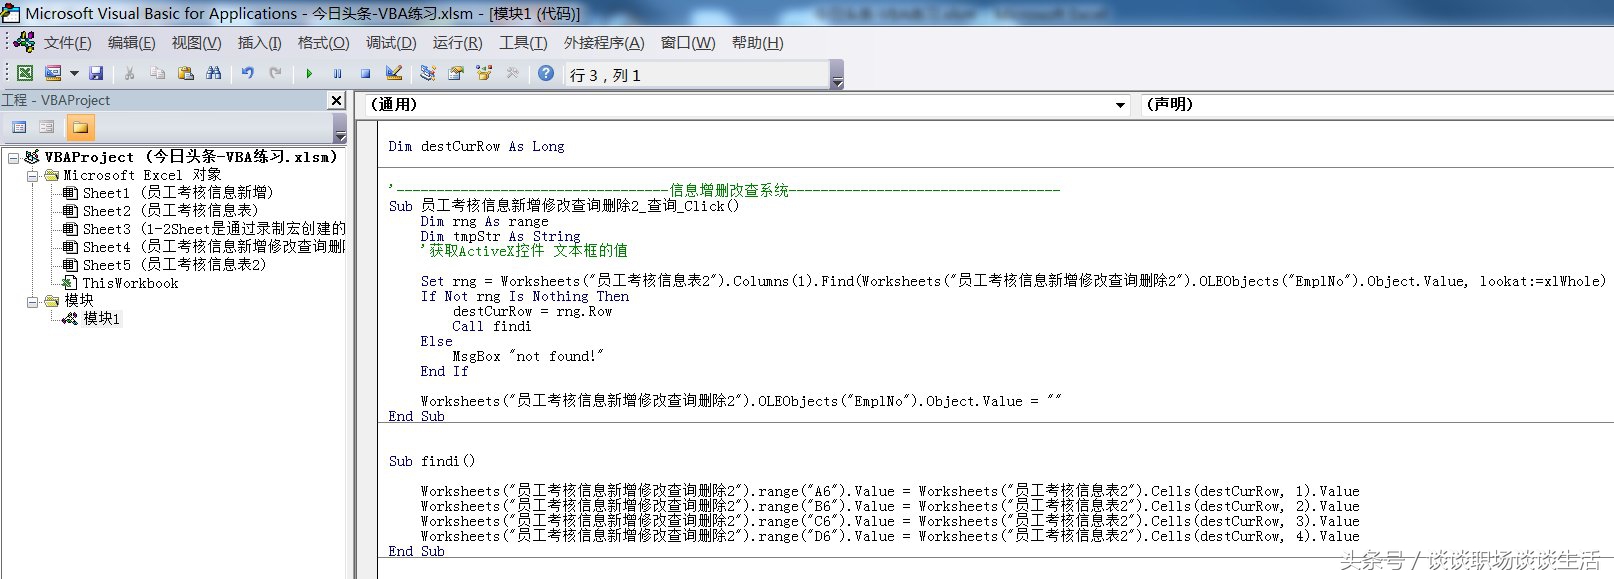Open the 窗口(W) menu
1614x579 pixels.
688,42
